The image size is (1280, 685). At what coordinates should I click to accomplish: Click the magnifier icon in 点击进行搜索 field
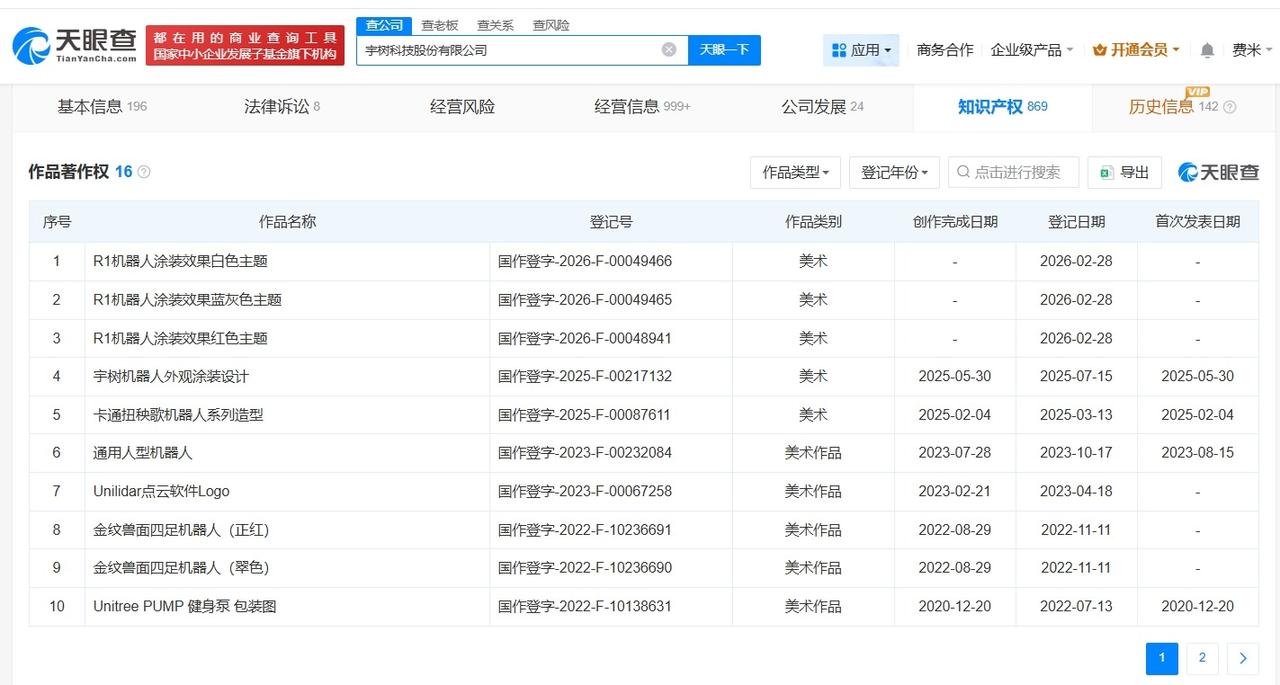[x=960, y=171]
